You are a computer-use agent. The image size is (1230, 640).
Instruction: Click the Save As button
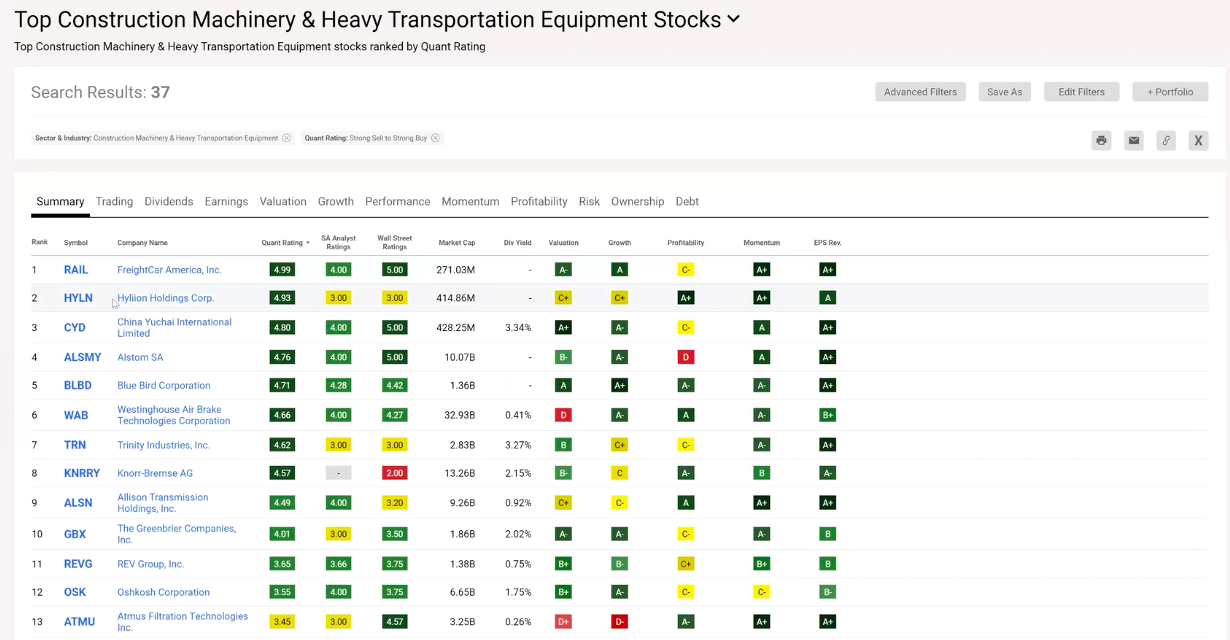(x=1004, y=91)
